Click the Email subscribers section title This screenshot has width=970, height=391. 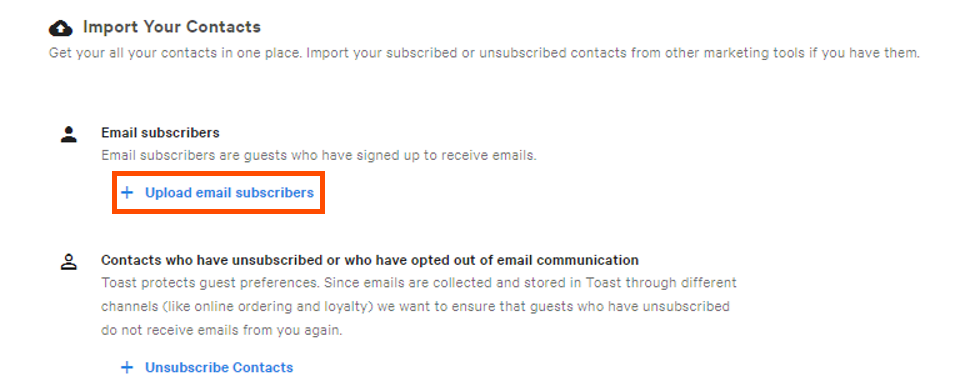click(160, 133)
